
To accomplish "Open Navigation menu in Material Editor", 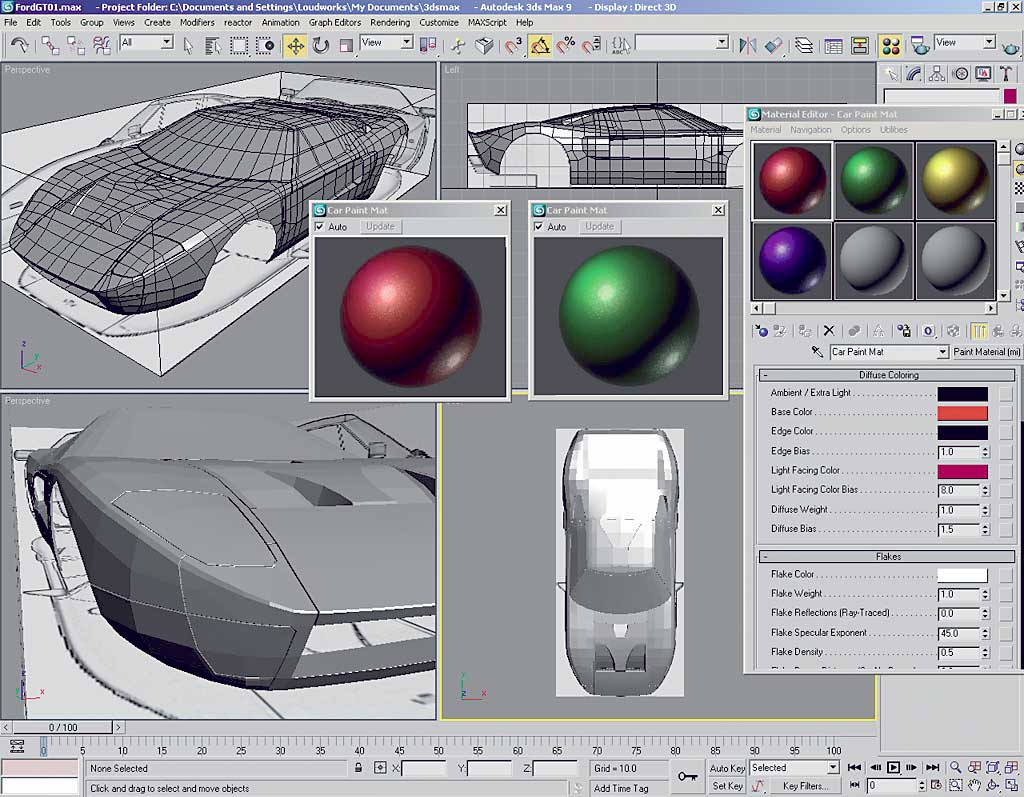I will tap(810, 130).
